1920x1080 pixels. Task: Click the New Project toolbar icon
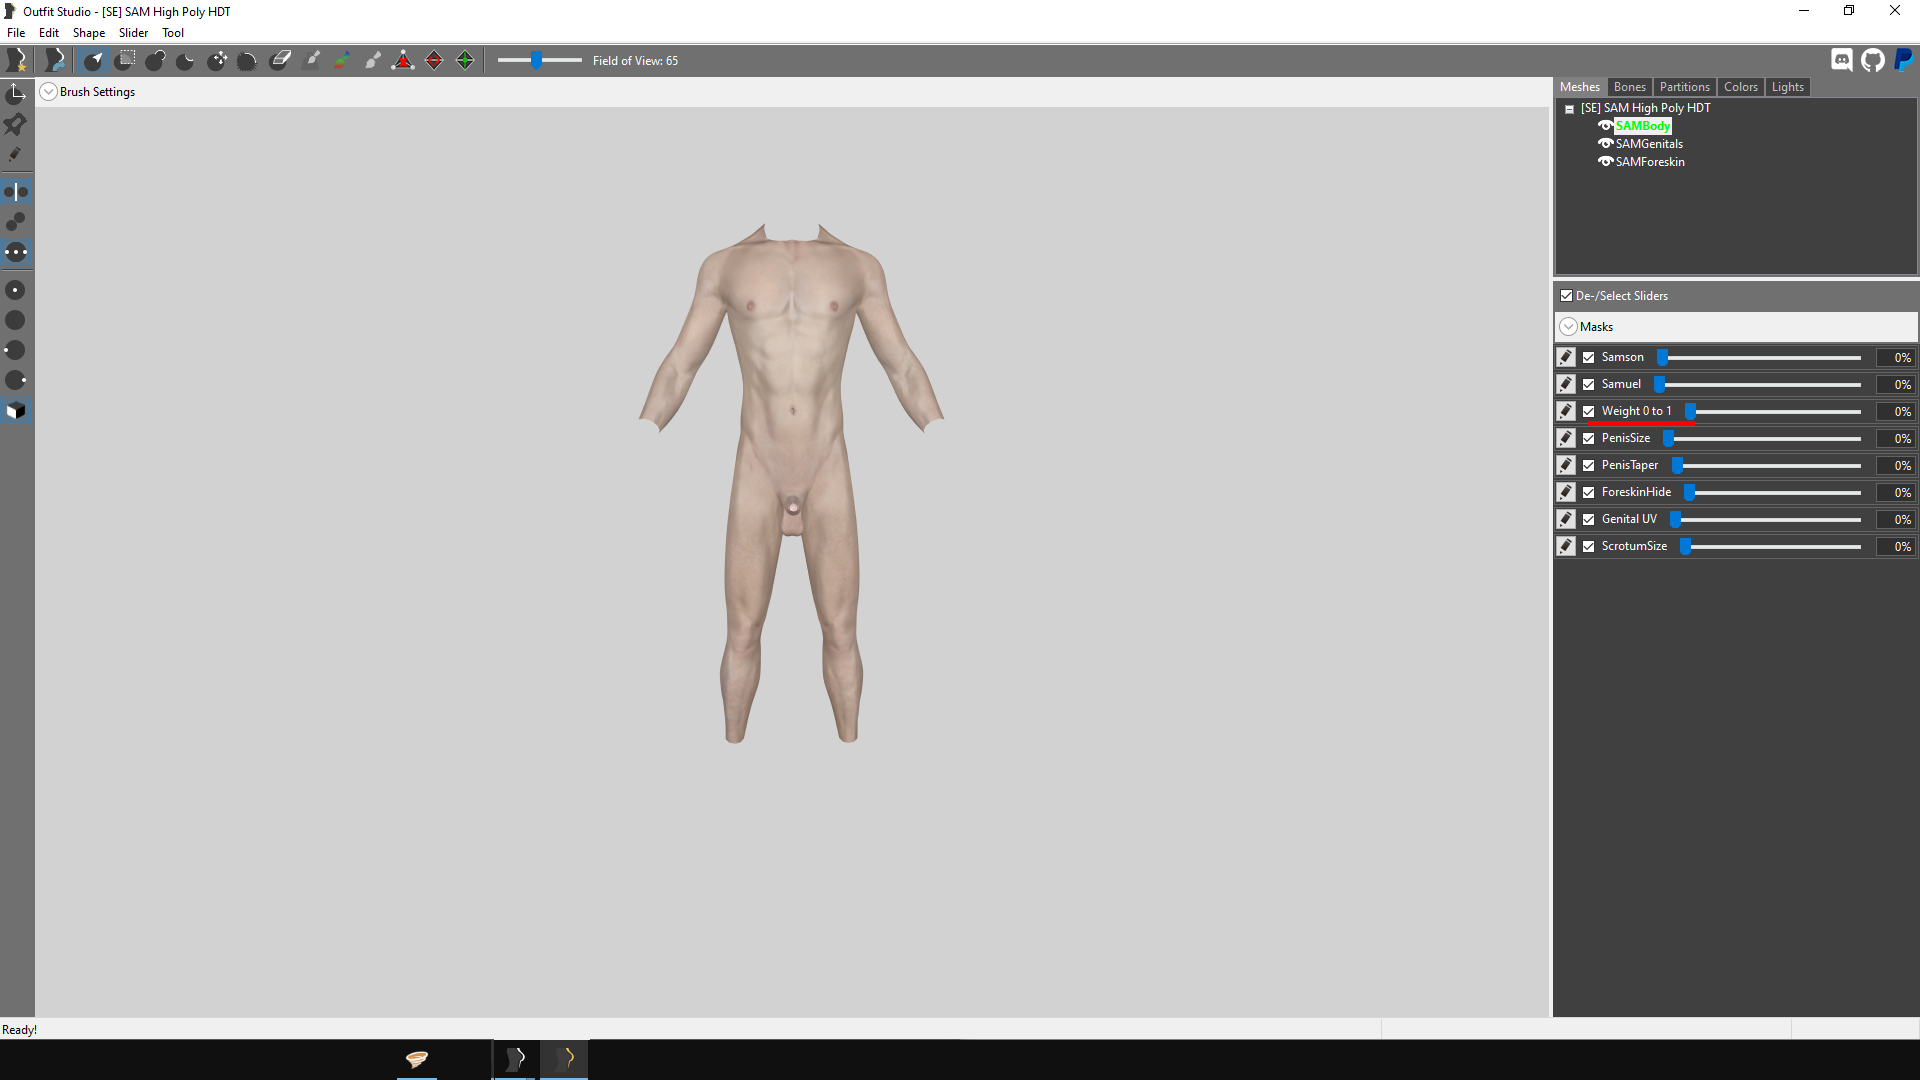[x=16, y=60]
